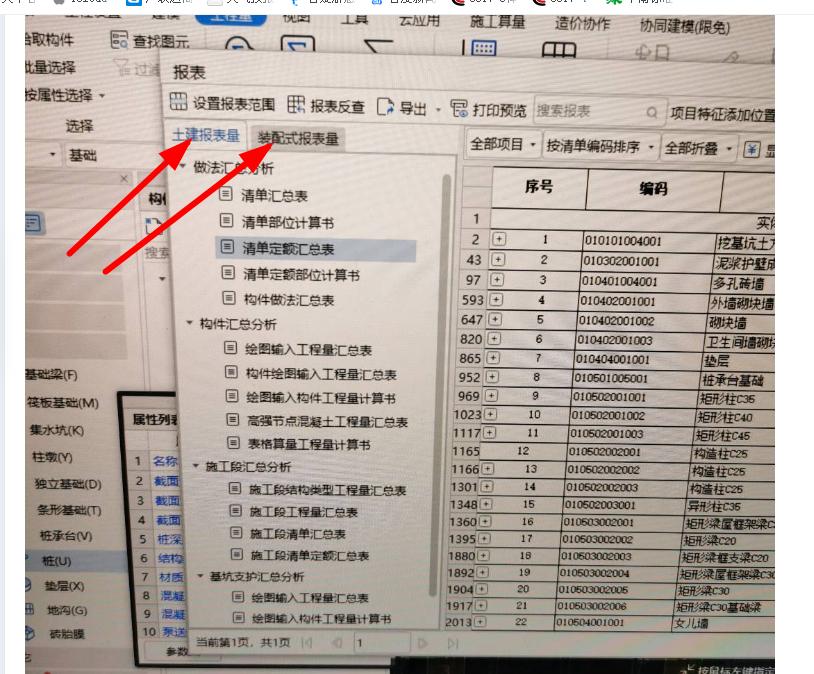Open the 协同建模(限免) ribbon tab
814x674 pixels.
tap(684, 26)
